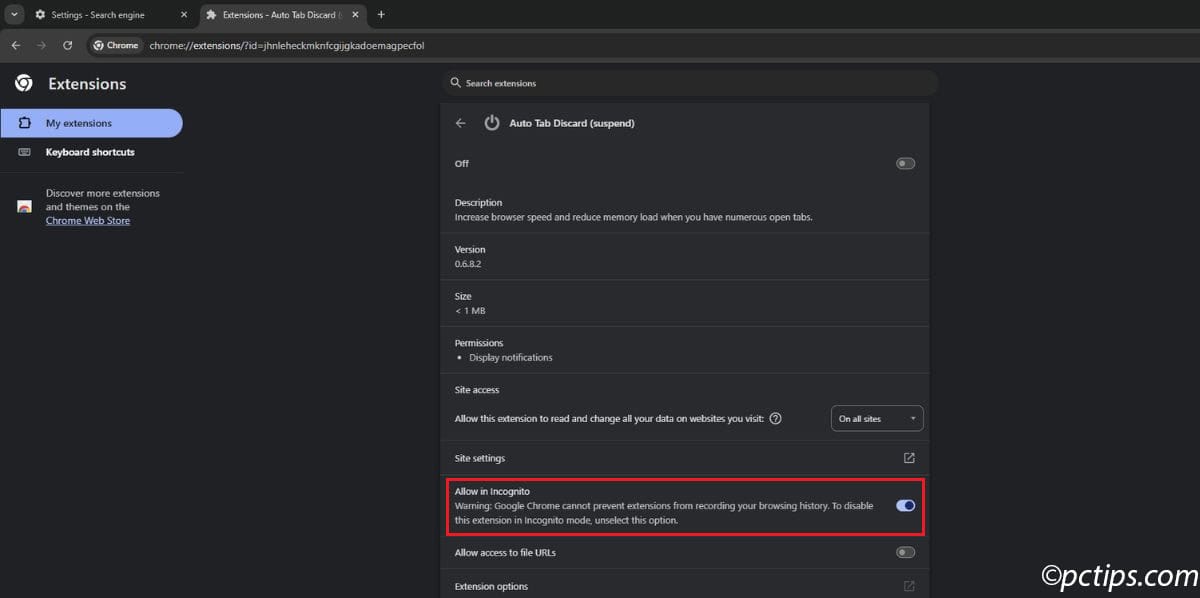Click the magnifier icon in Search extensions
The width and height of the screenshot is (1200, 598).
[x=456, y=83]
